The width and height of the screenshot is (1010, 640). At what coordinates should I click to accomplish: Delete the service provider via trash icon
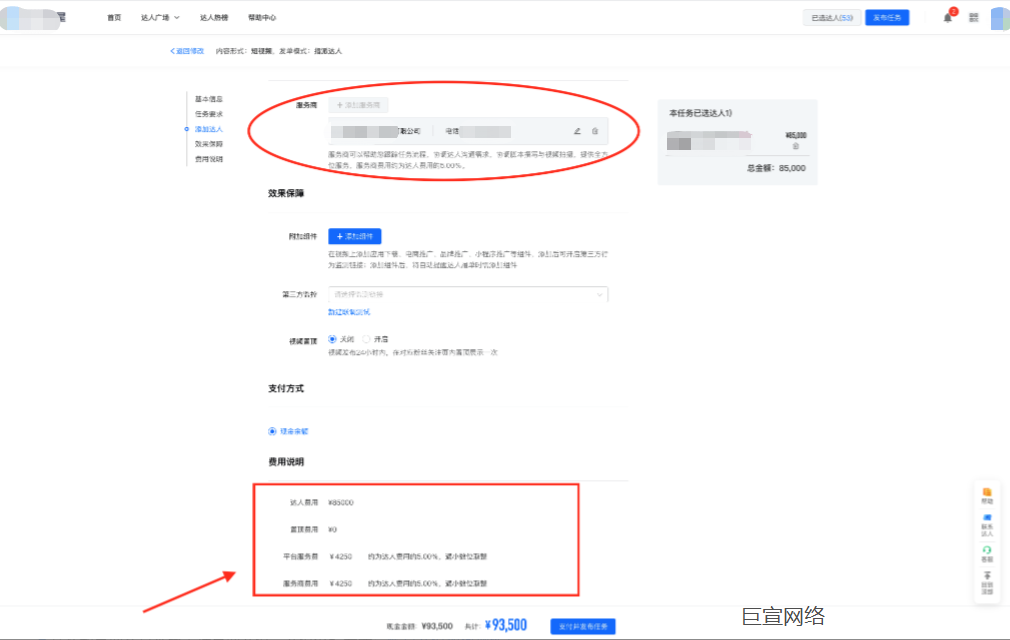[x=595, y=131]
